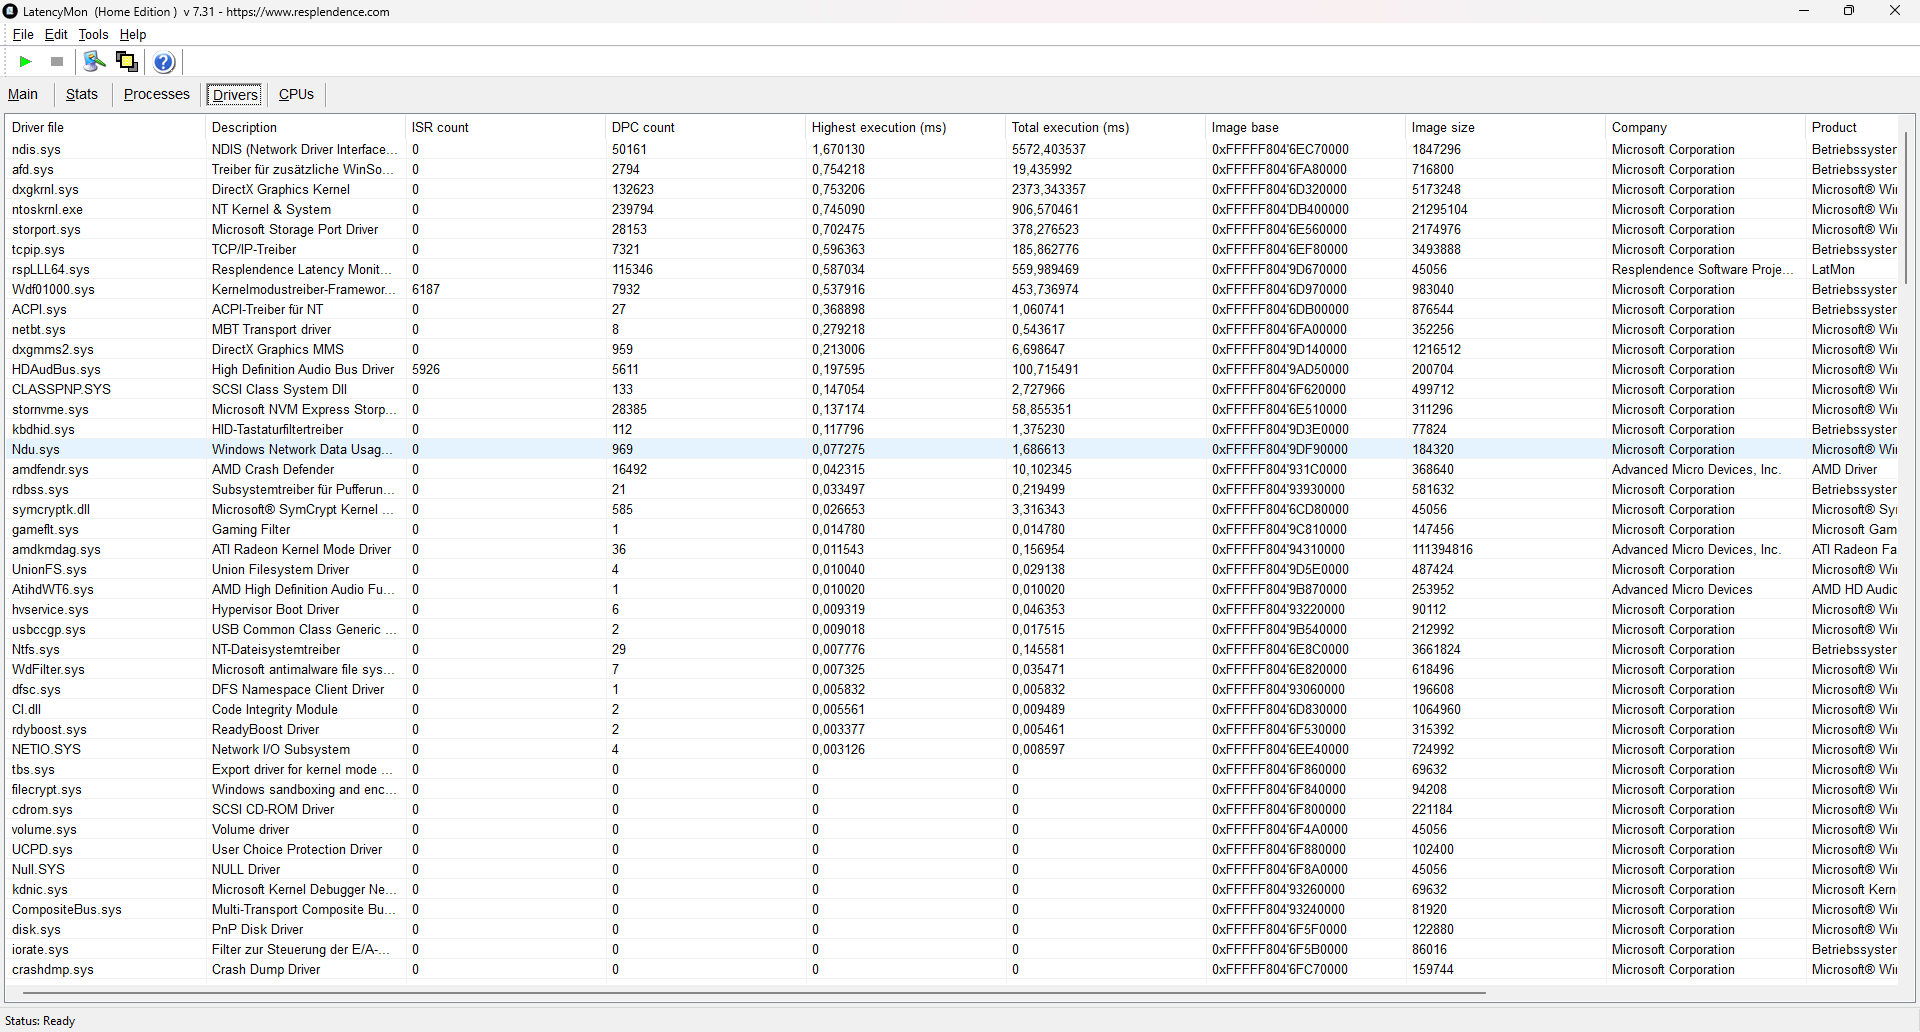
Task: Select the NETIO.SYS driver row
Action: [x=952, y=749]
